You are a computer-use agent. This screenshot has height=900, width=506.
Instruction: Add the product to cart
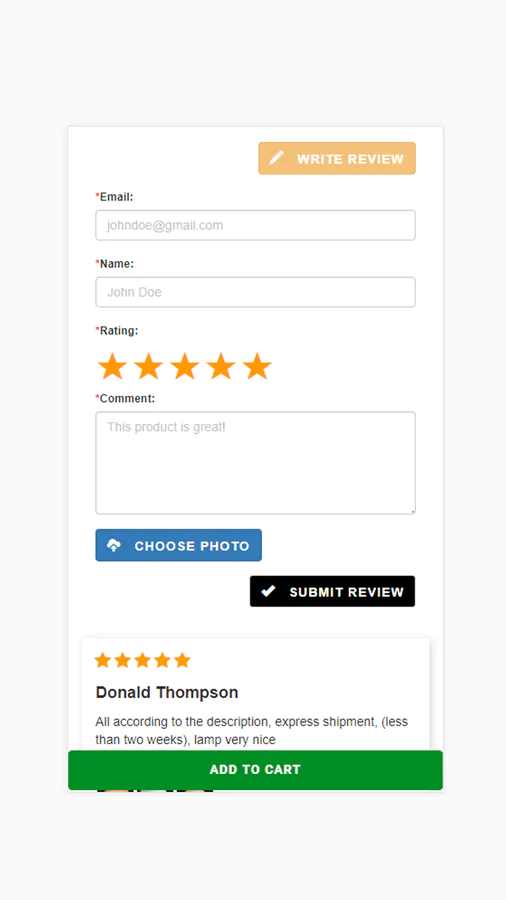tap(255, 770)
